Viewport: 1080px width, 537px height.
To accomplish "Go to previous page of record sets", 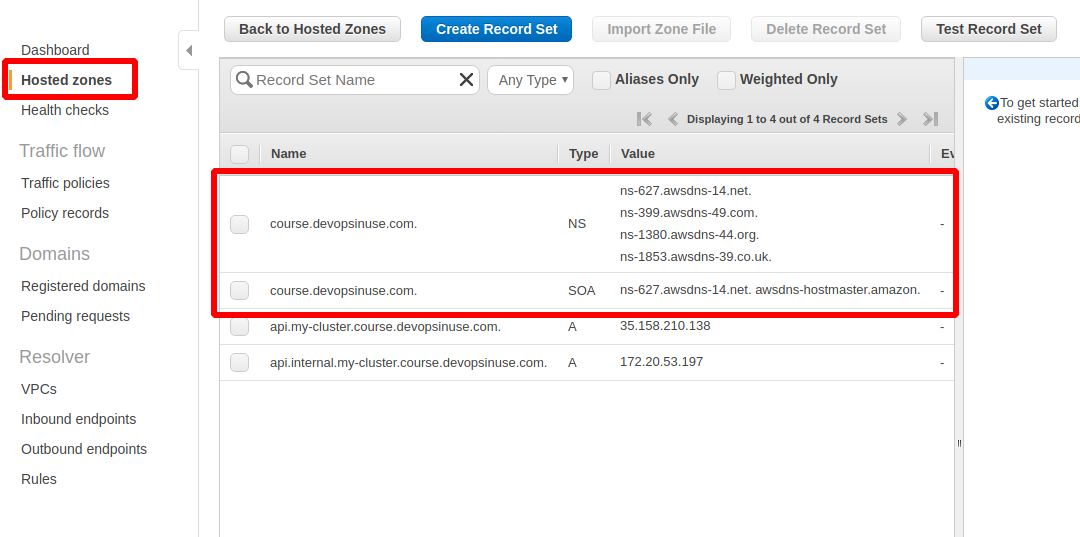I will coord(673,119).
